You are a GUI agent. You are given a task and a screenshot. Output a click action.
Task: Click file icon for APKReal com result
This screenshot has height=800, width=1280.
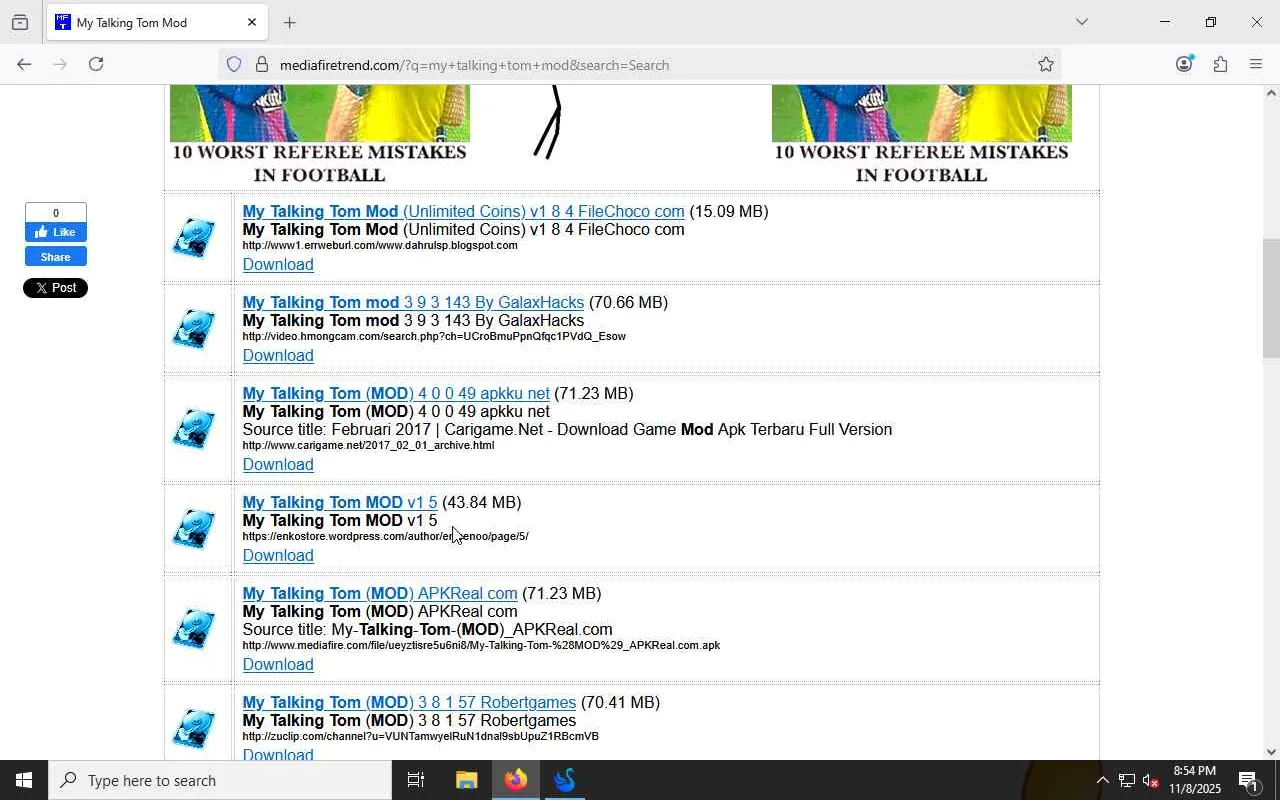[193, 629]
